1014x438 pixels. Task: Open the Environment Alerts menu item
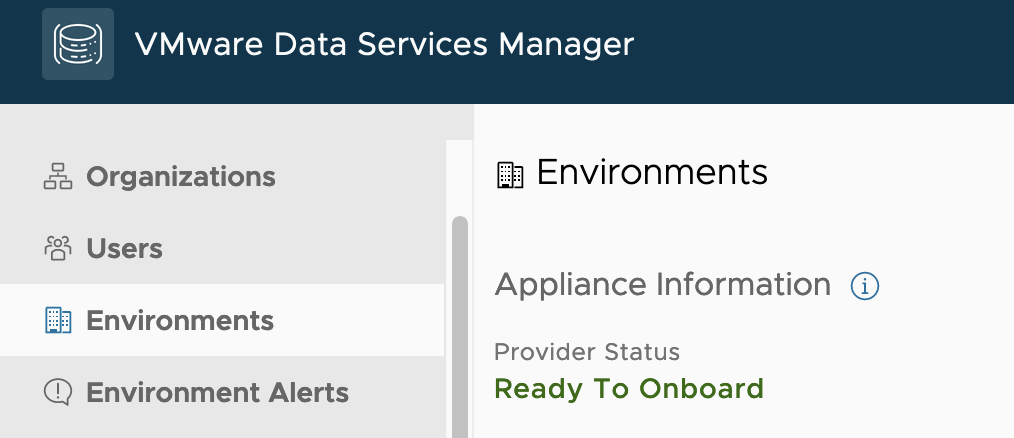217,393
